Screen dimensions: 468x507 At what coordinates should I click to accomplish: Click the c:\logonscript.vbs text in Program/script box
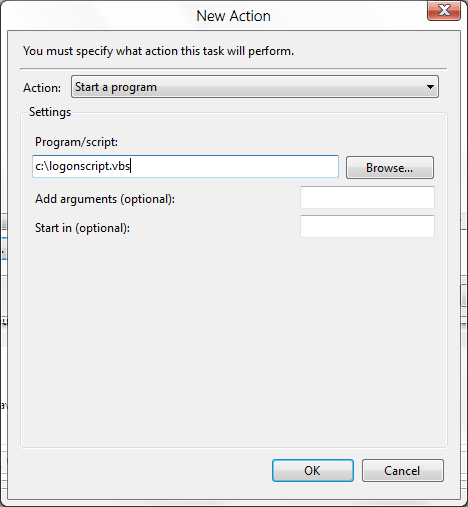pos(82,166)
